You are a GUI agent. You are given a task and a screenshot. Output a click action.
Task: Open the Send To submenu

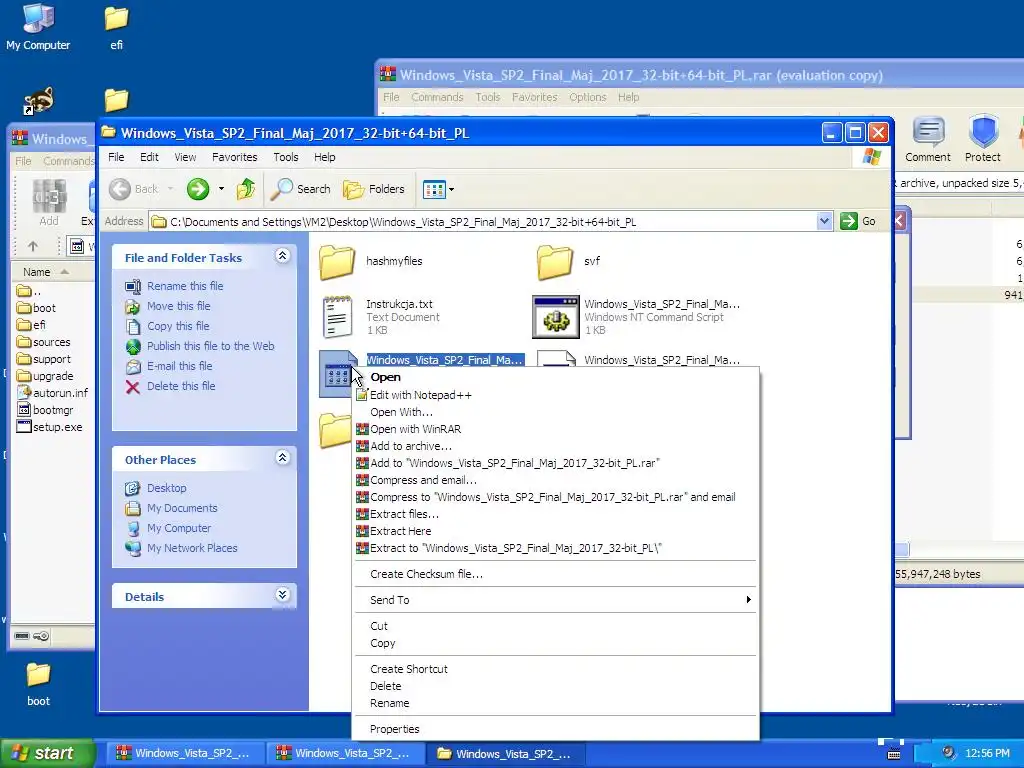(x=556, y=600)
